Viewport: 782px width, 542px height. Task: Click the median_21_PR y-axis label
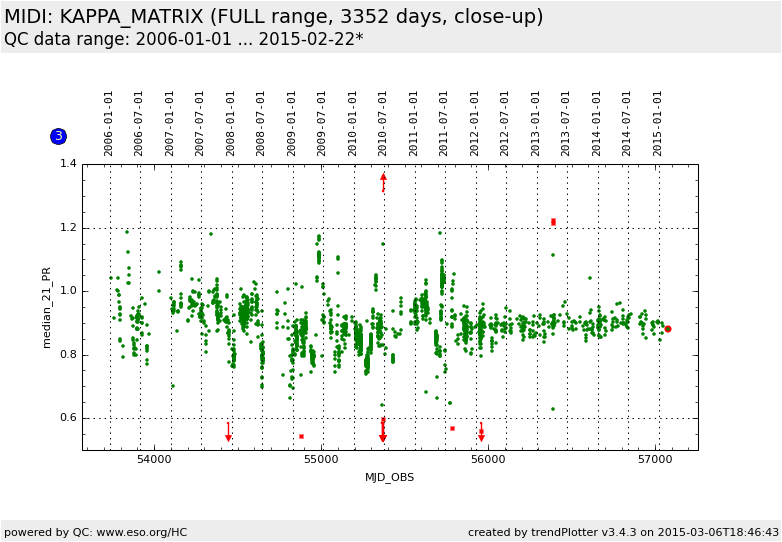click(x=46, y=307)
